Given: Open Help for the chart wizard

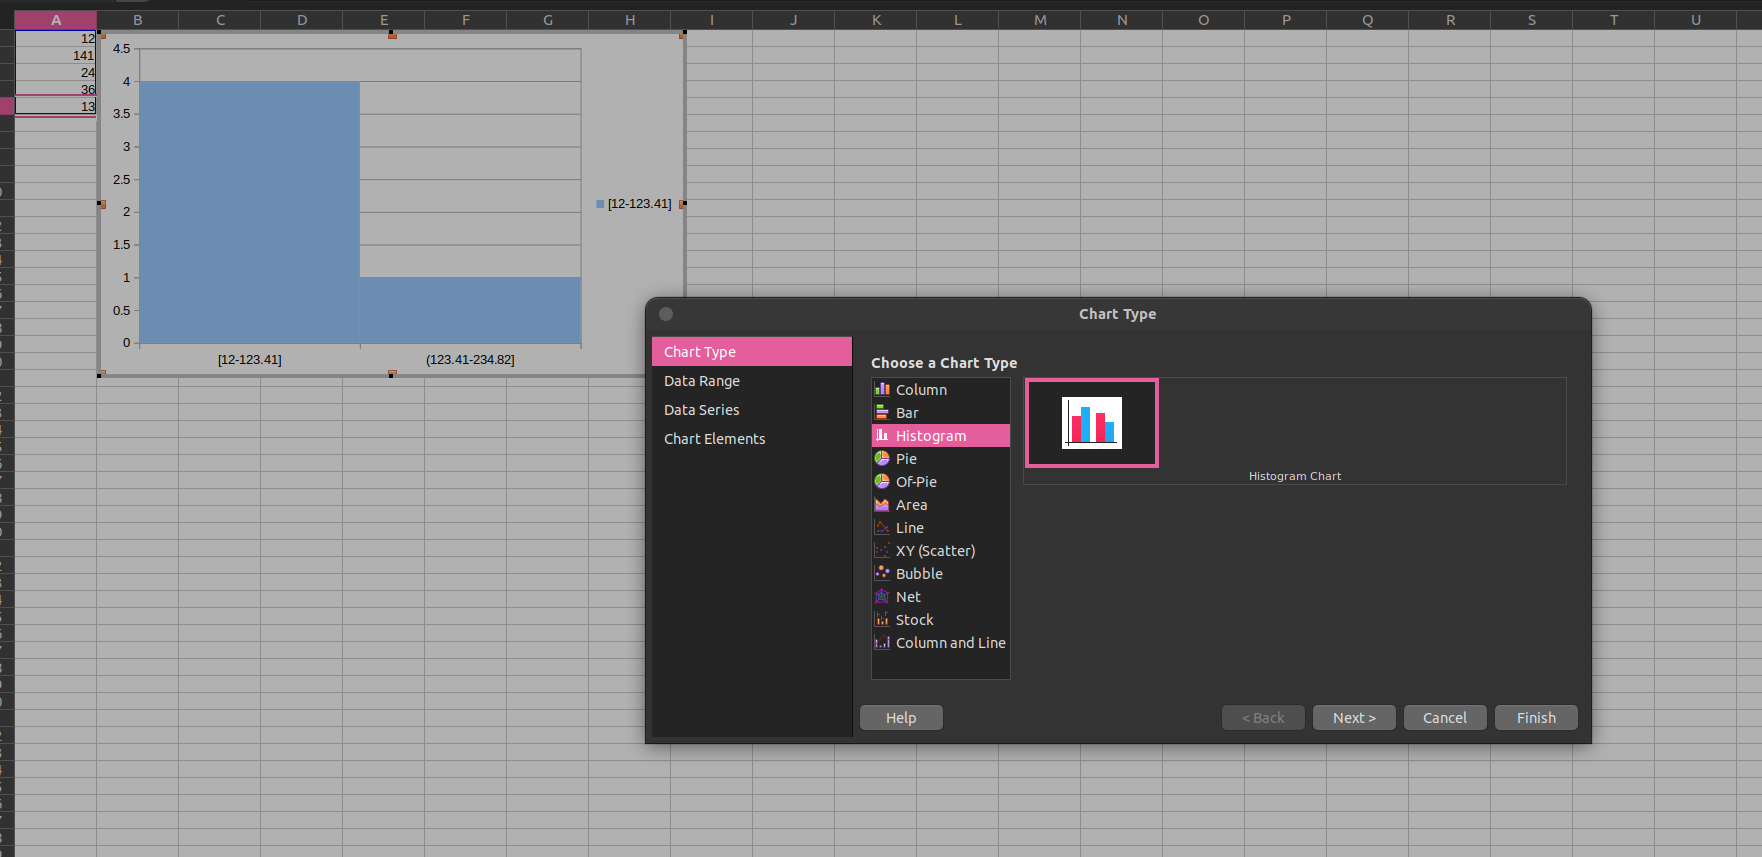Looking at the screenshot, I should pos(901,718).
